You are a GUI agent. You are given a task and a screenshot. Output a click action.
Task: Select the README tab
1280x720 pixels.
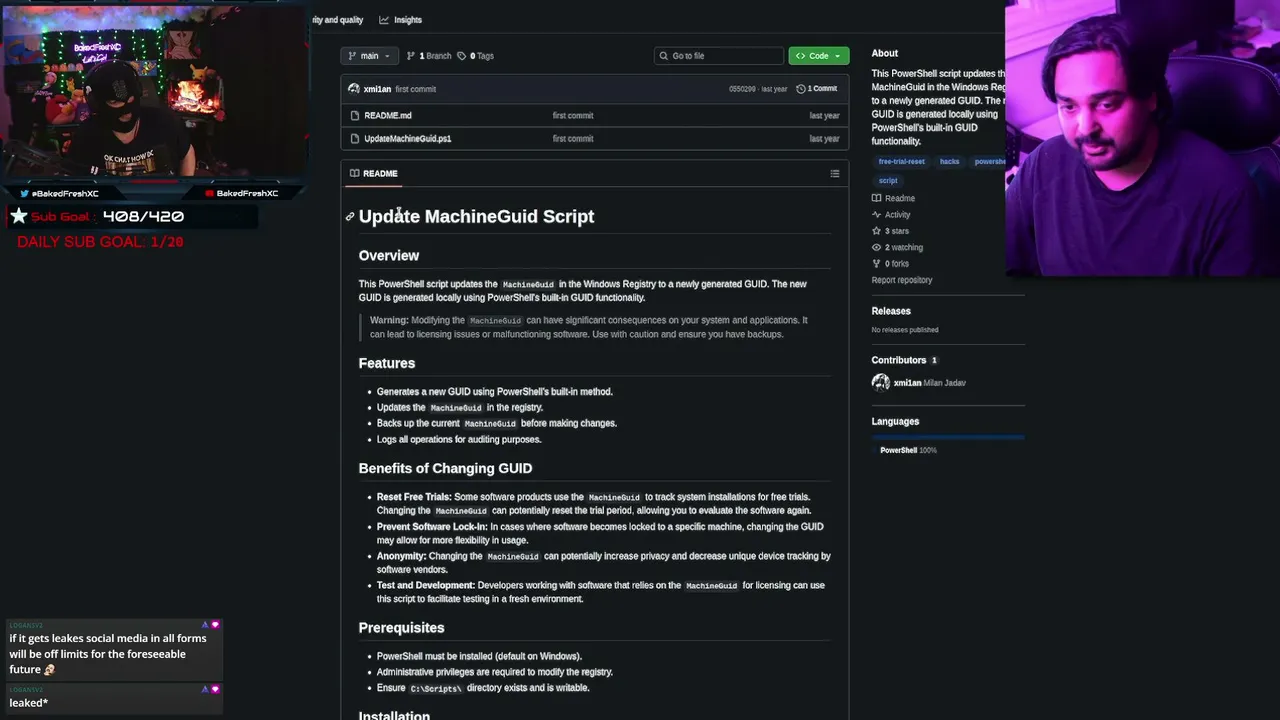tap(374, 174)
